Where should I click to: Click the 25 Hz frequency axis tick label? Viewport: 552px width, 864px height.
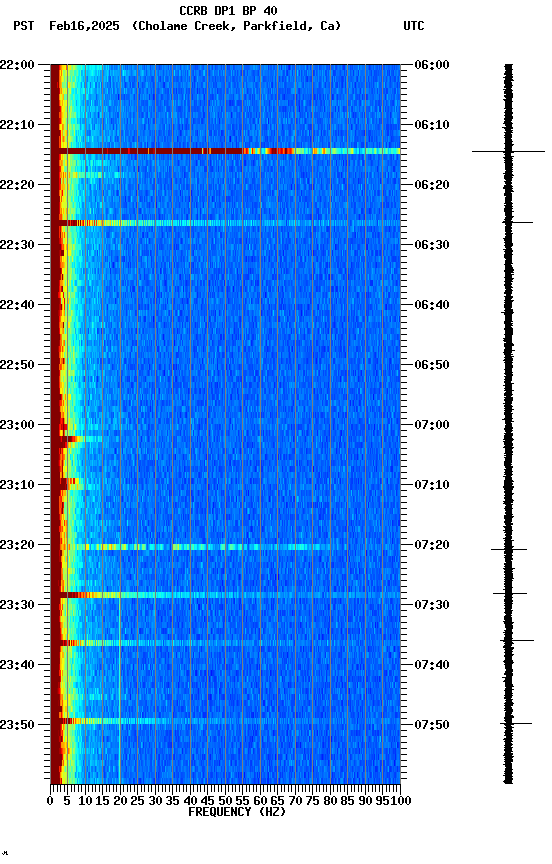138,801
